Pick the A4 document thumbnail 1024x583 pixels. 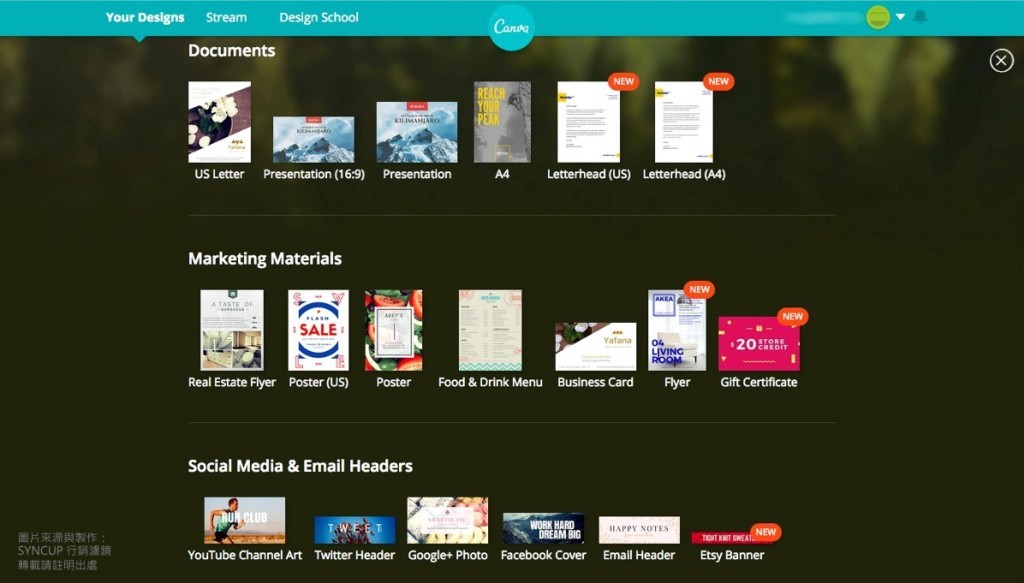pyautogui.click(x=502, y=122)
